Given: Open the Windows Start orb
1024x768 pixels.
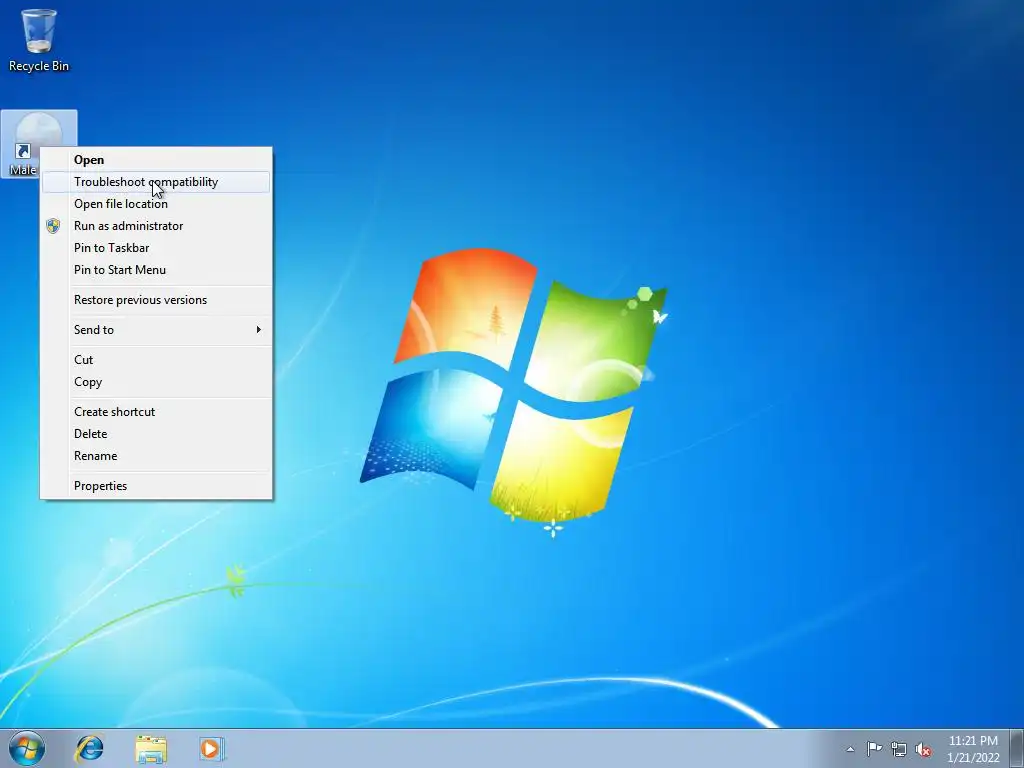Looking at the screenshot, I should click(x=27, y=748).
